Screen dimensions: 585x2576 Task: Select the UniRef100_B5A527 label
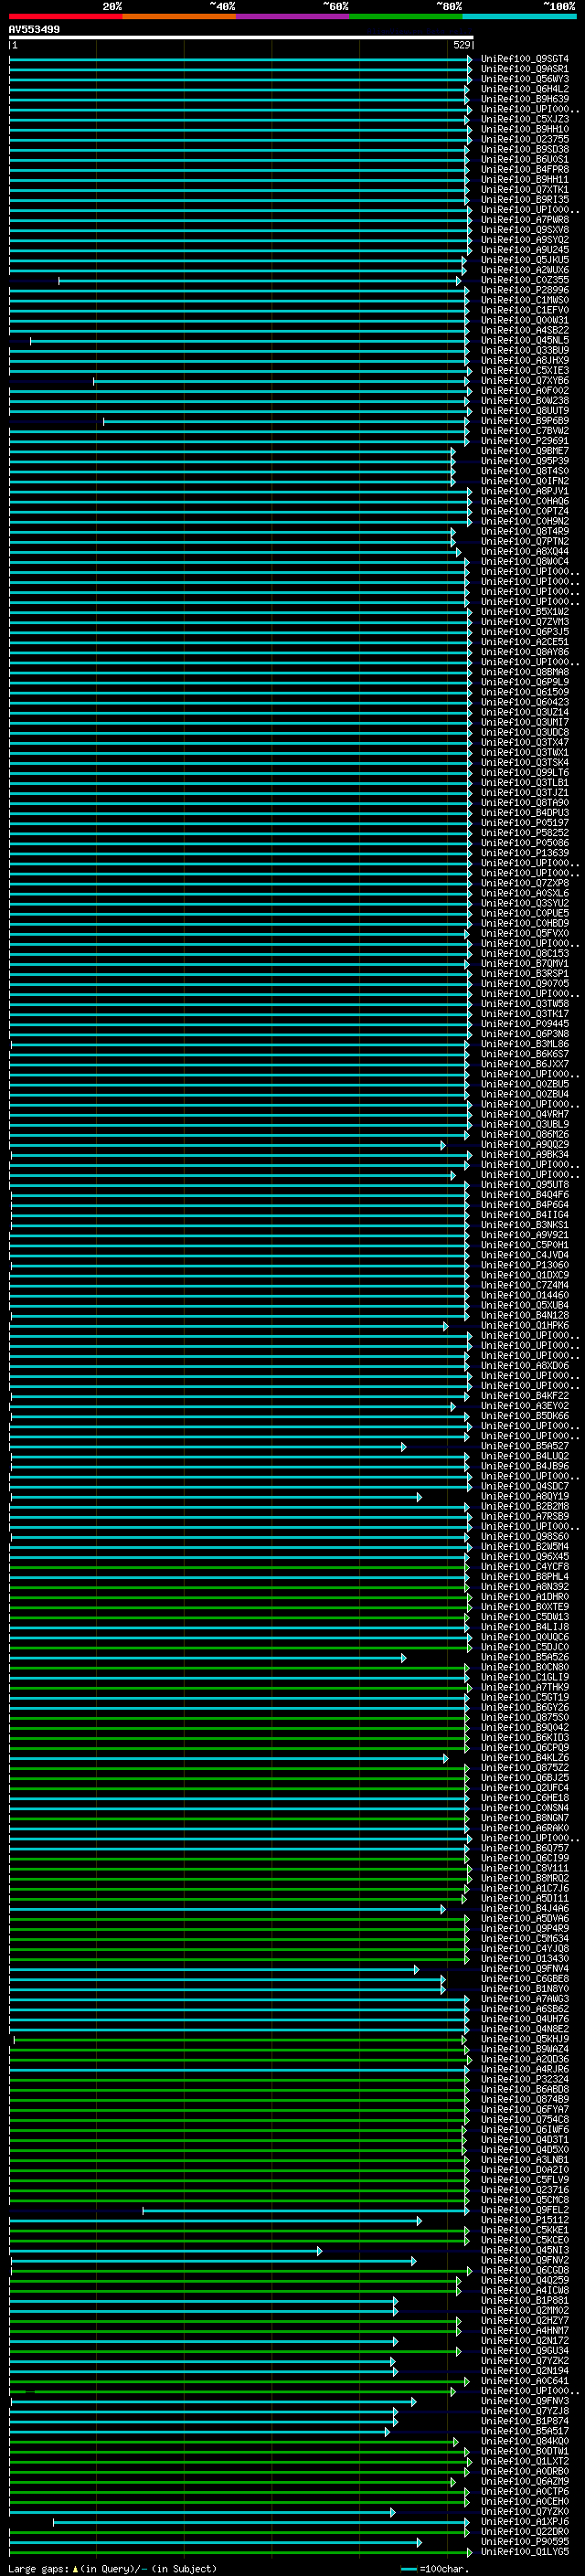tap(524, 1446)
